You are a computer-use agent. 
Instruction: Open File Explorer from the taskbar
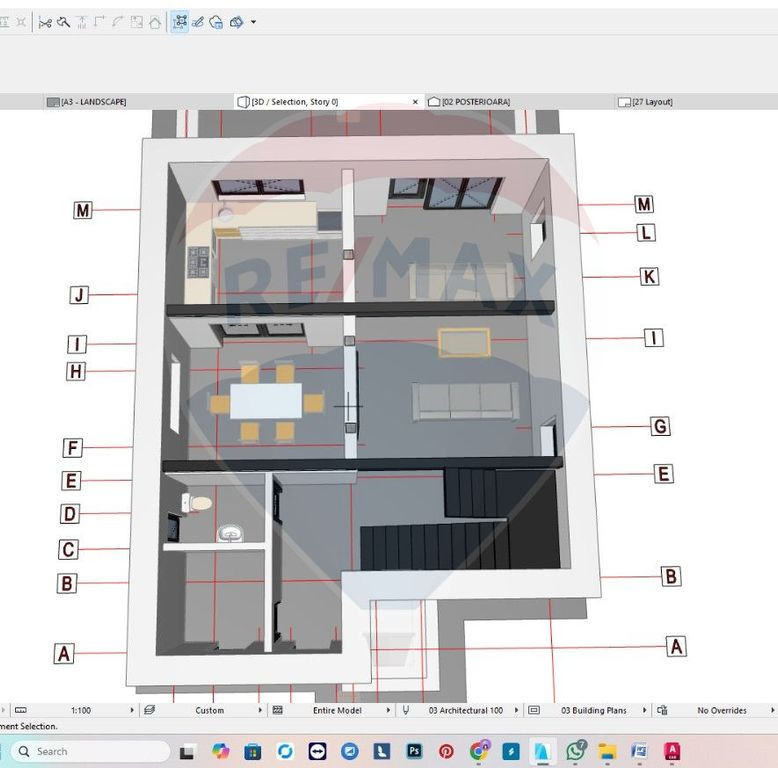tap(607, 751)
